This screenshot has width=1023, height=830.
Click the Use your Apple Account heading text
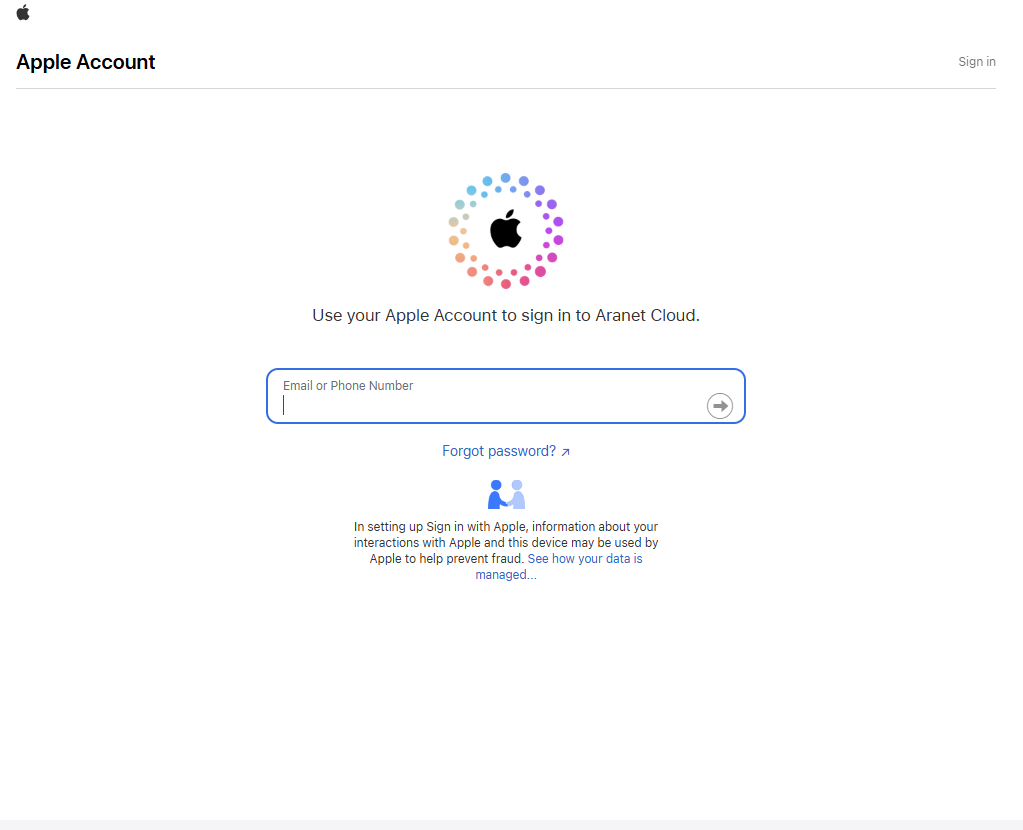click(440, 315)
